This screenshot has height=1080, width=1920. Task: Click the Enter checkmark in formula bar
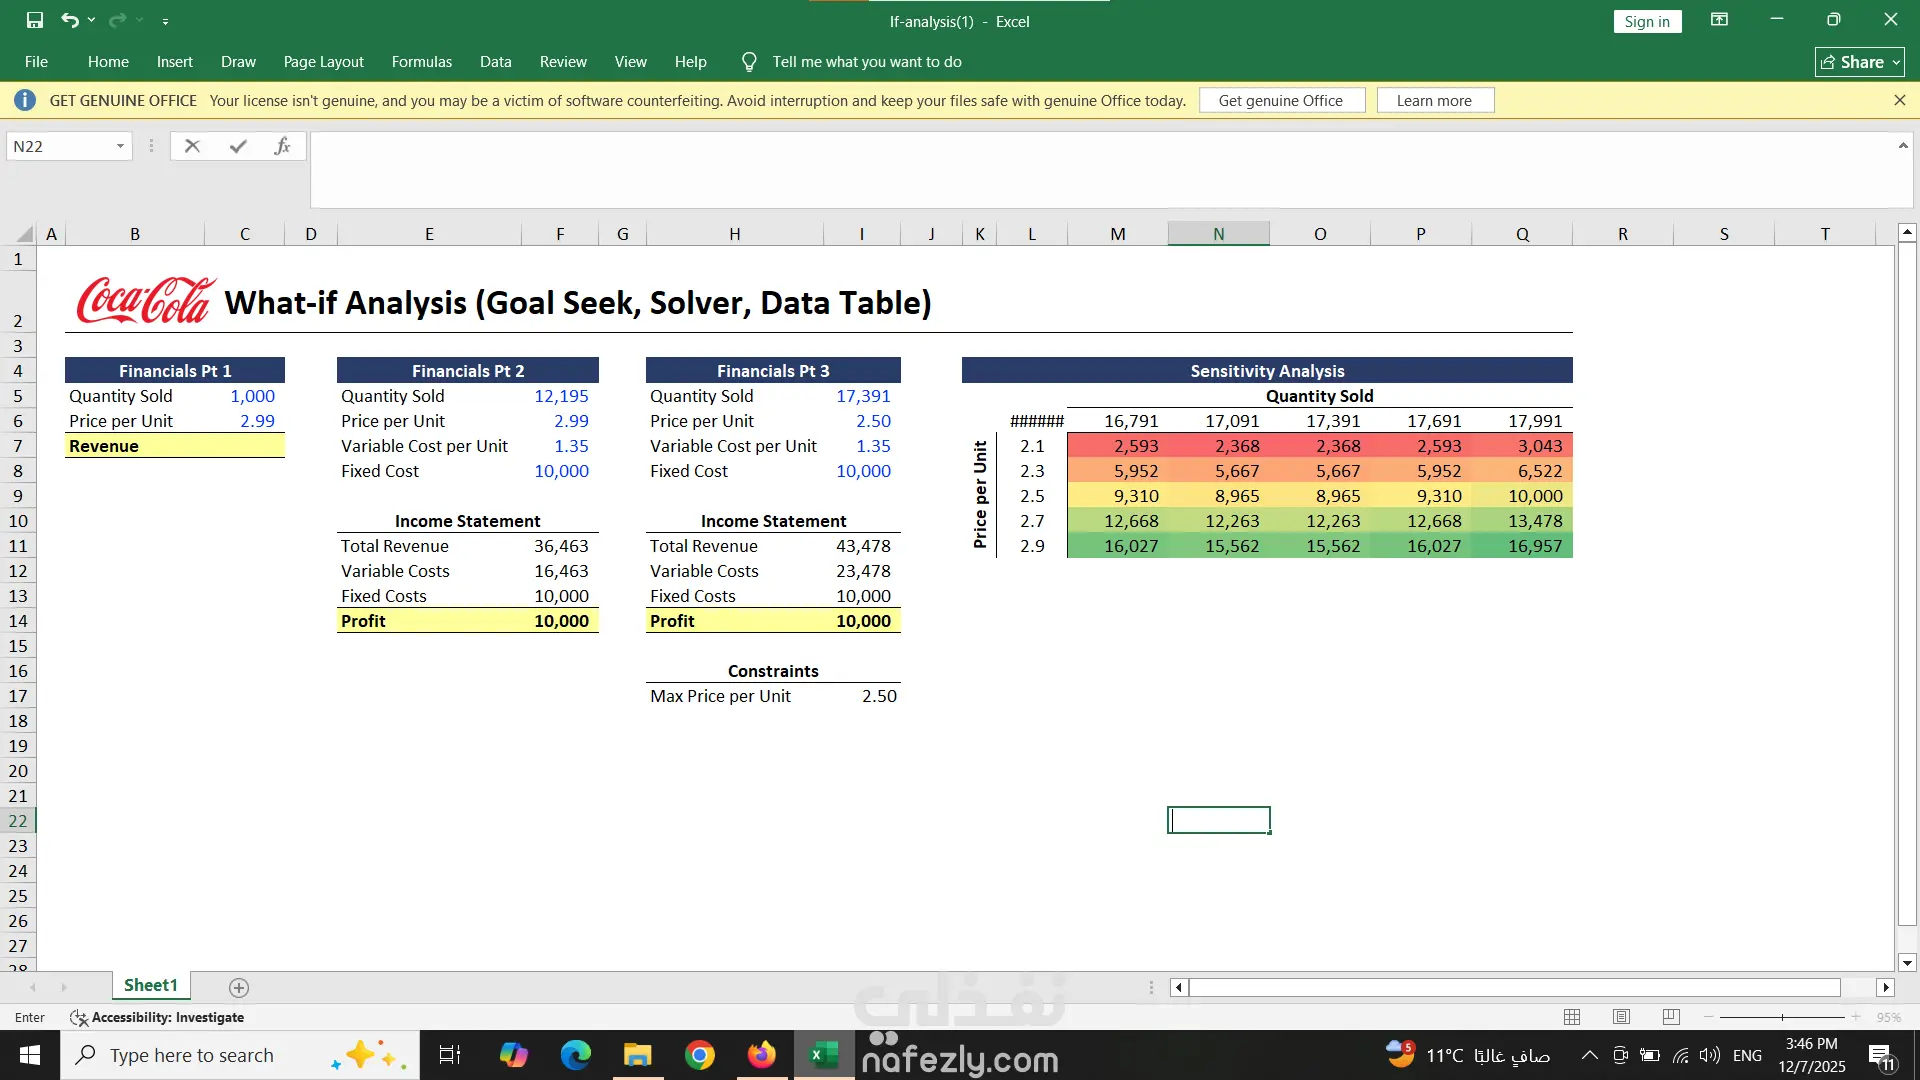point(238,146)
